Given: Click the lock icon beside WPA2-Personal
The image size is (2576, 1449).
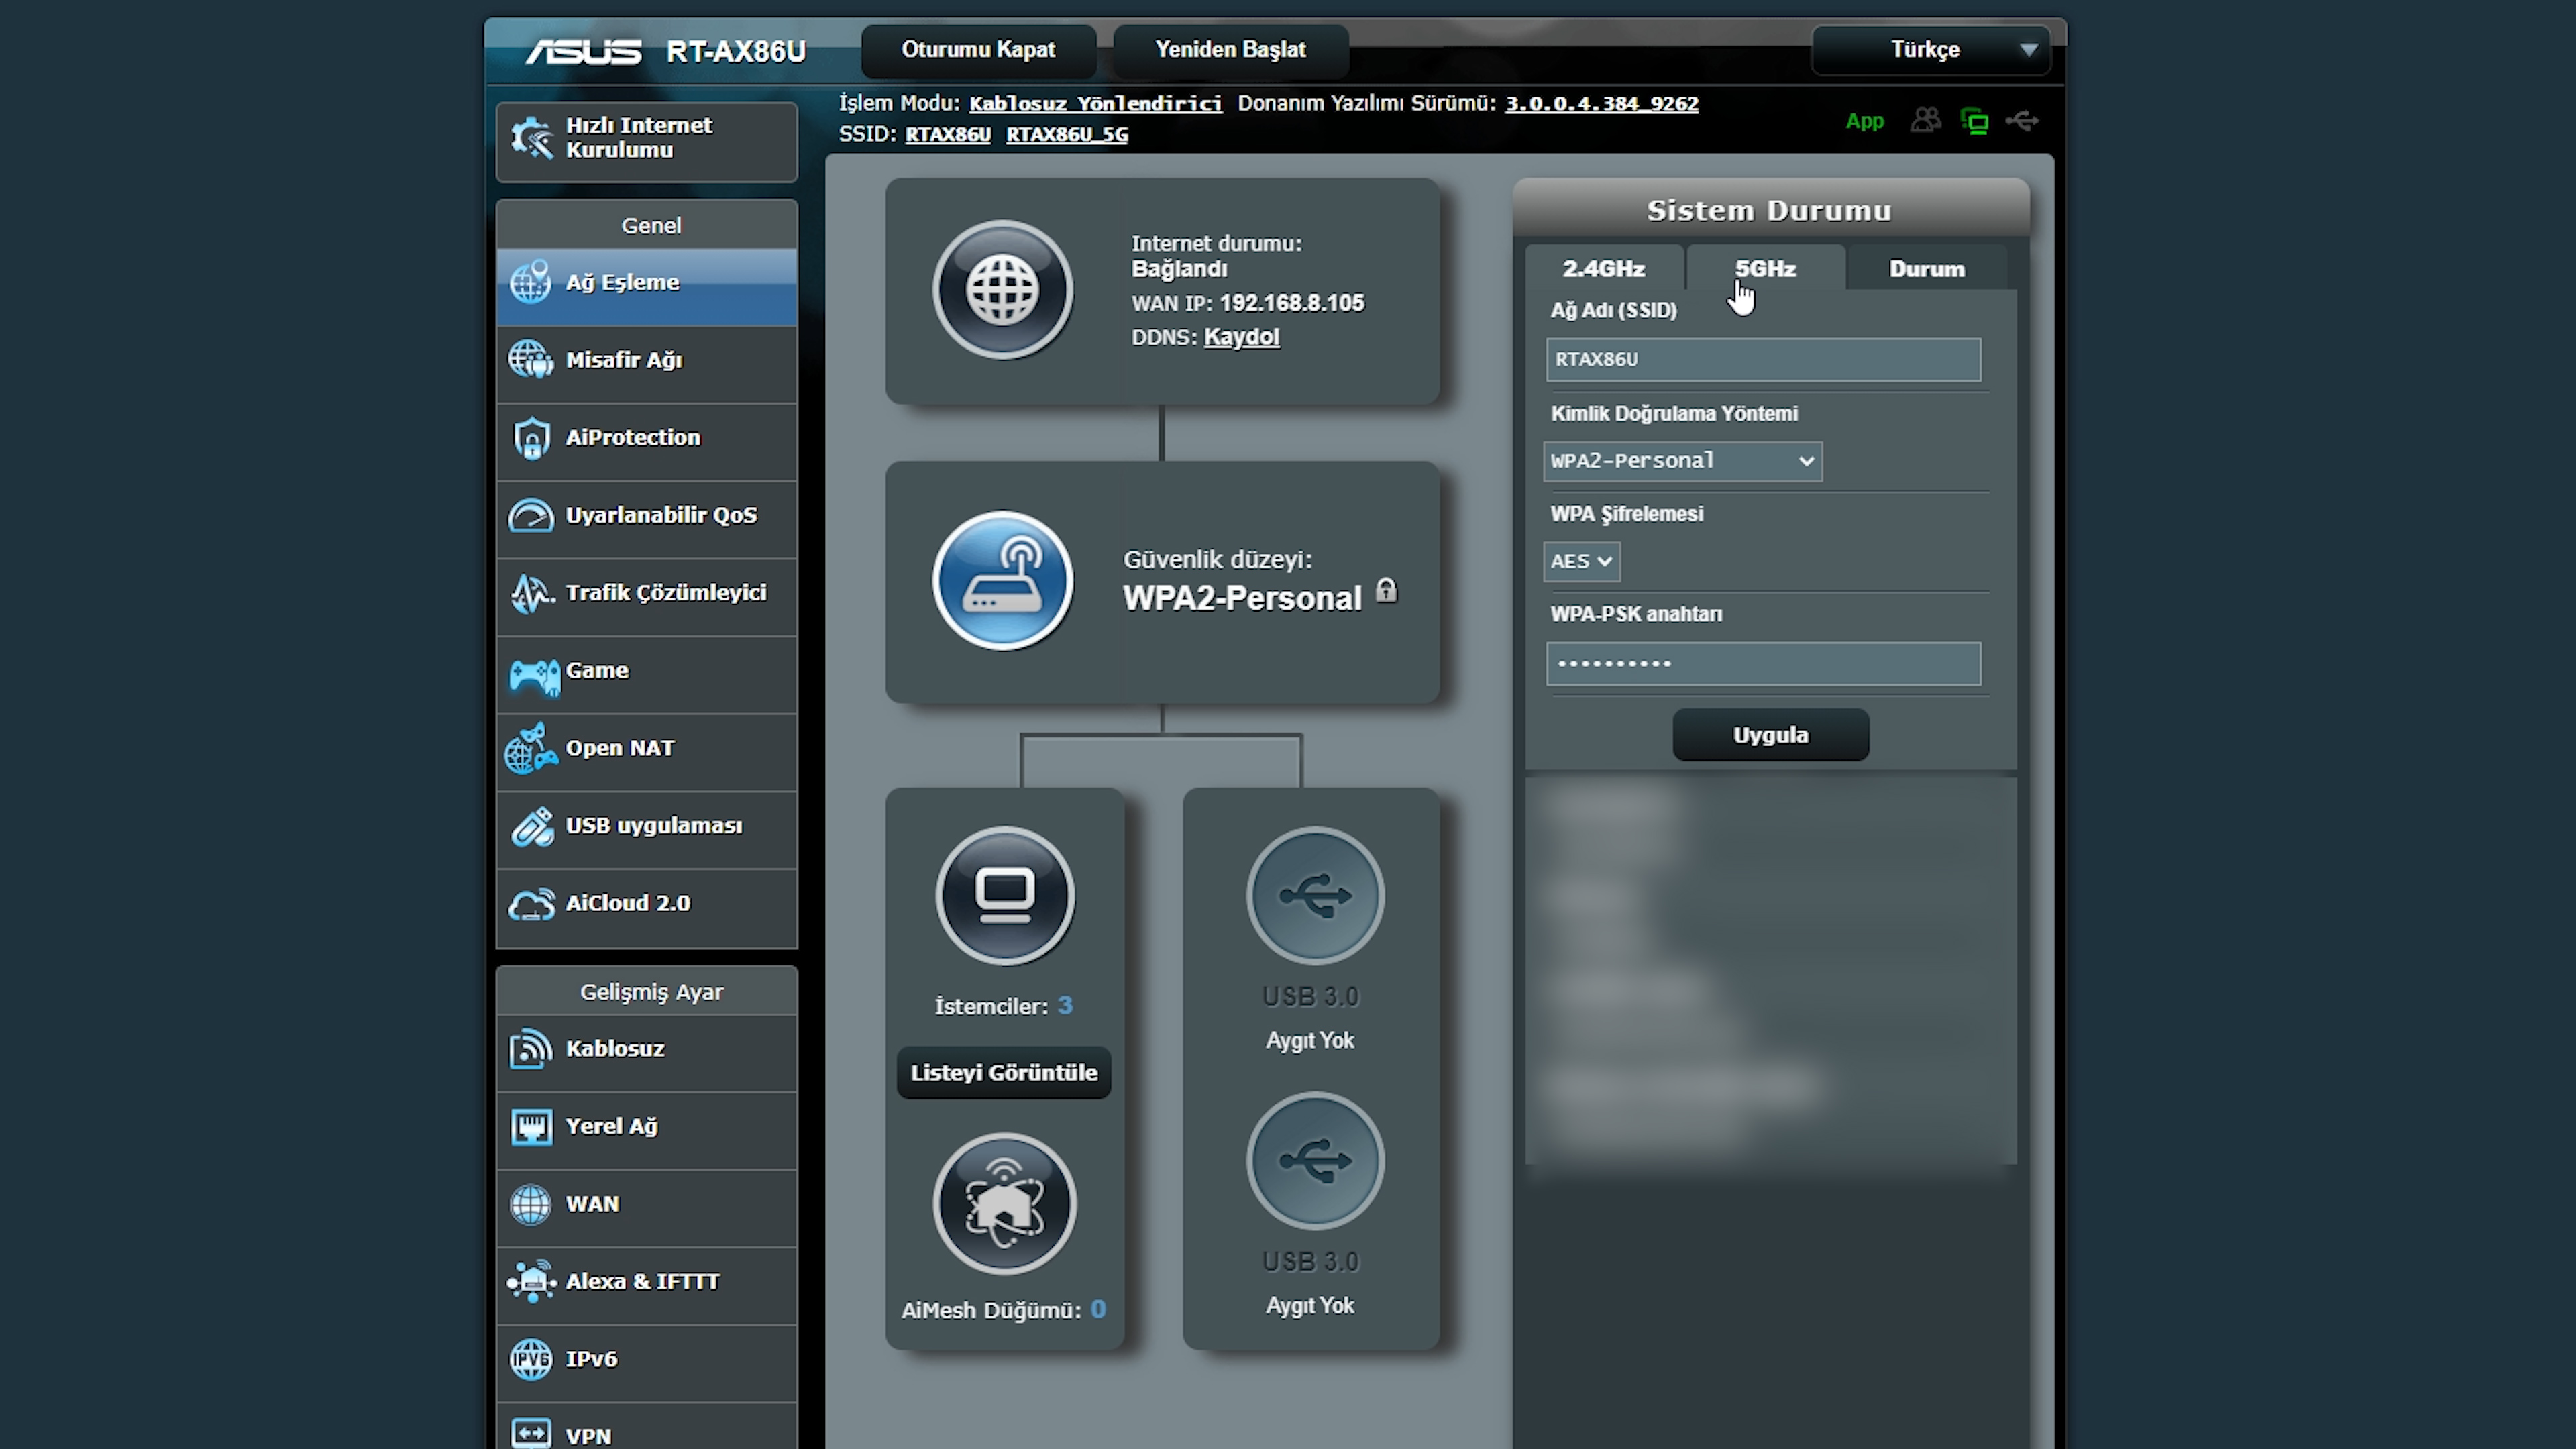Looking at the screenshot, I should (x=1386, y=591).
